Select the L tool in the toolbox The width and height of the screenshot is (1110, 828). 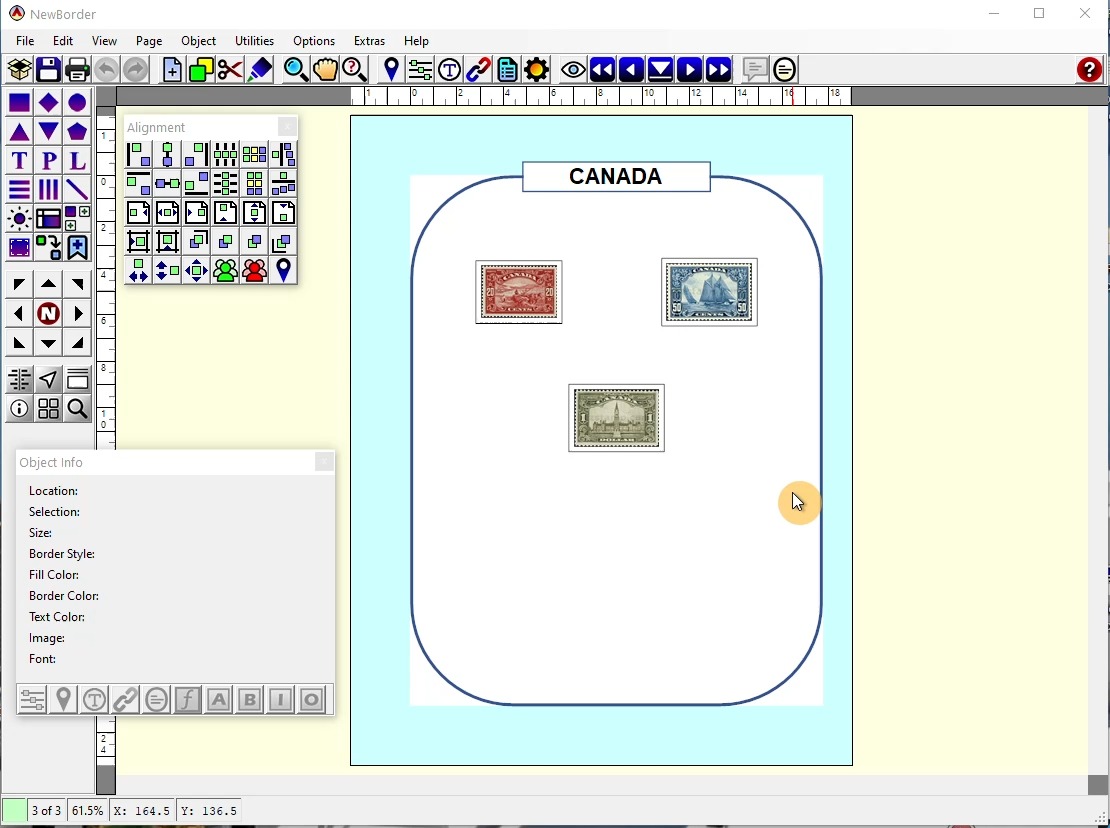(x=77, y=161)
